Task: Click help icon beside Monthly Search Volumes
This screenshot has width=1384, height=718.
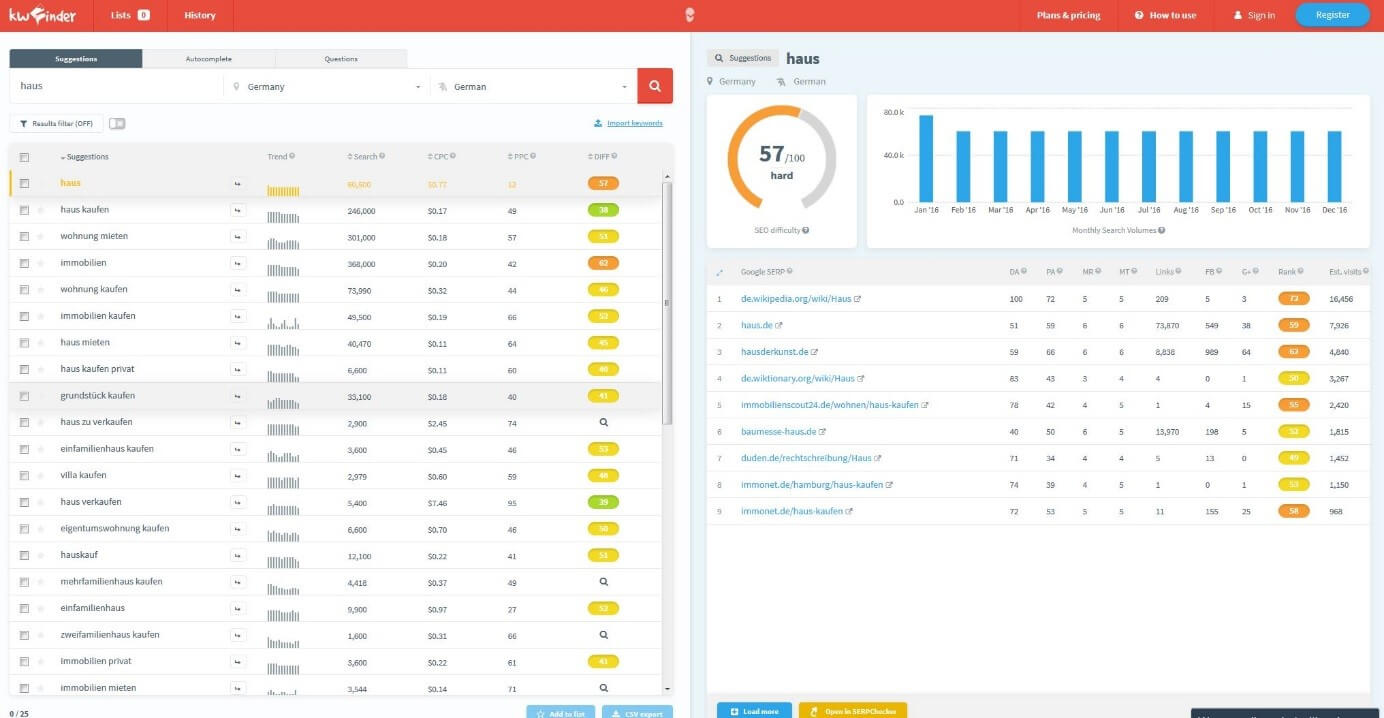Action: tap(1161, 231)
